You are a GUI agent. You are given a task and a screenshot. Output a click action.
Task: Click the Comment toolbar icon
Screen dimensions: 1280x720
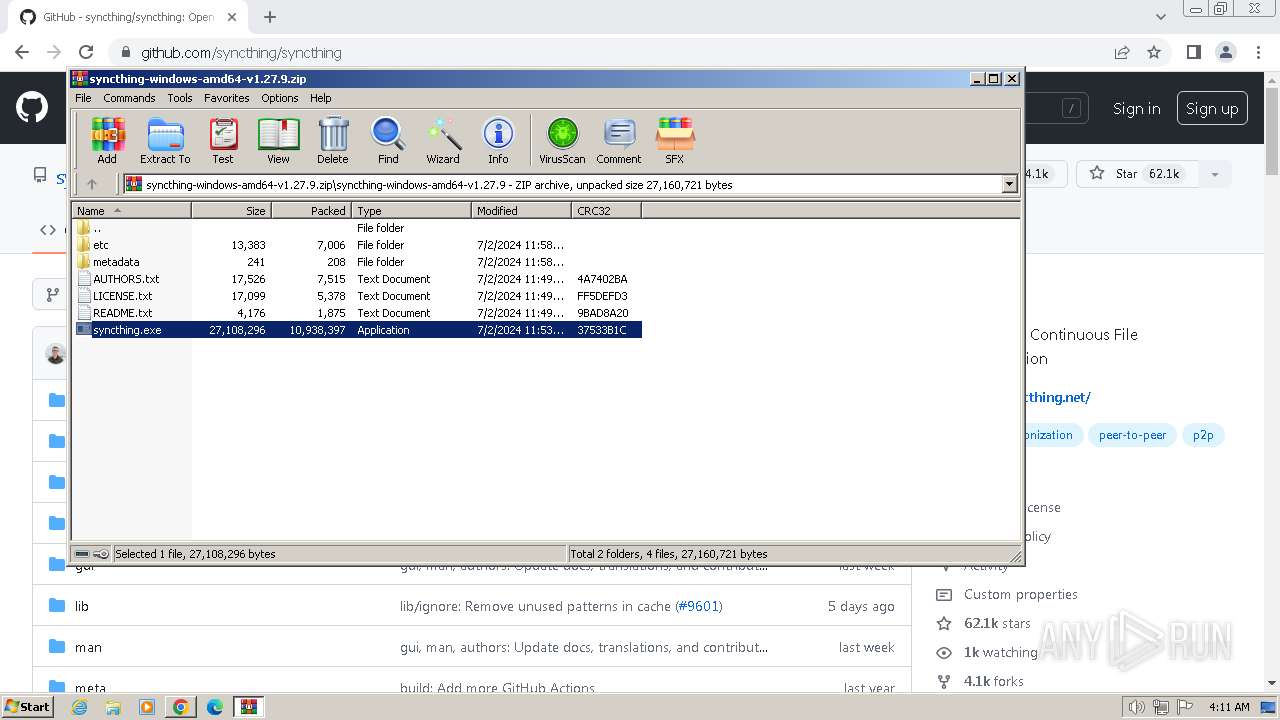[x=619, y=140]
